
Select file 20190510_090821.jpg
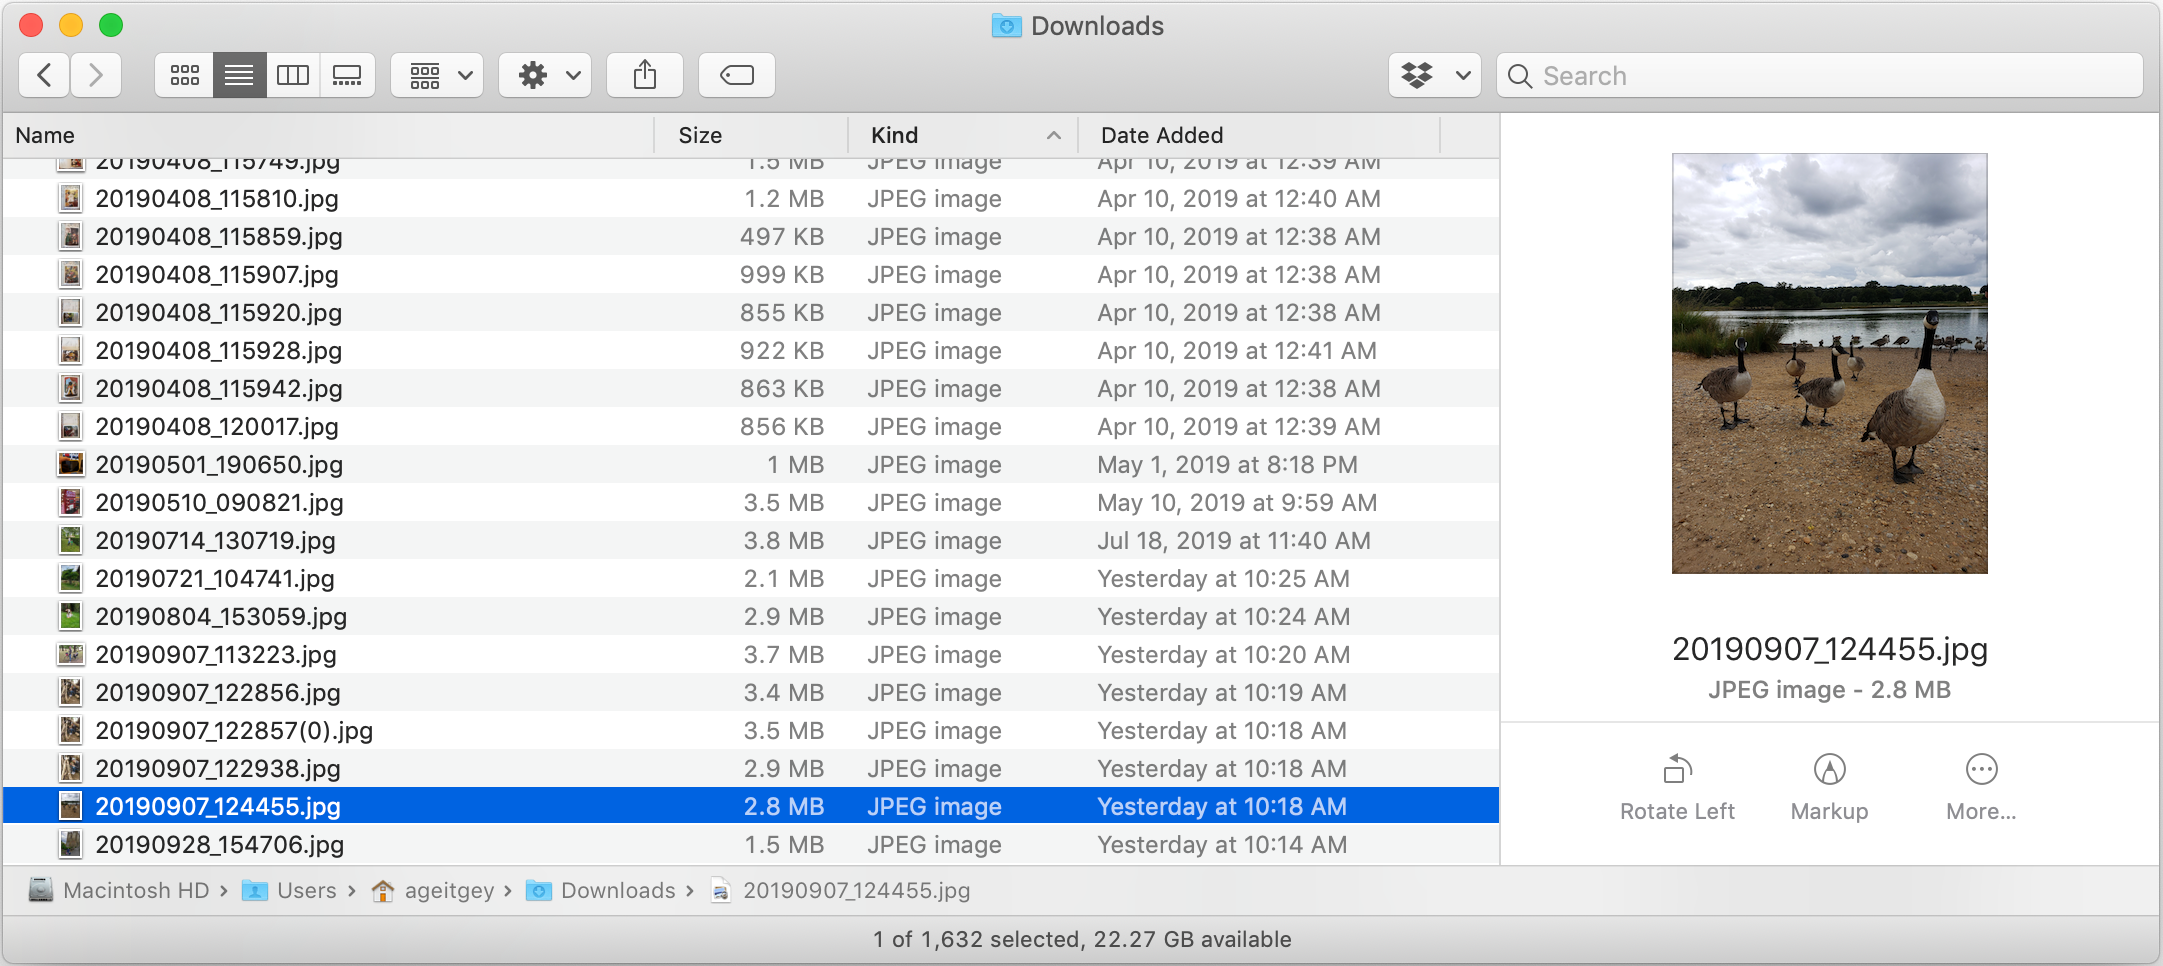click(x=750, y=503)
